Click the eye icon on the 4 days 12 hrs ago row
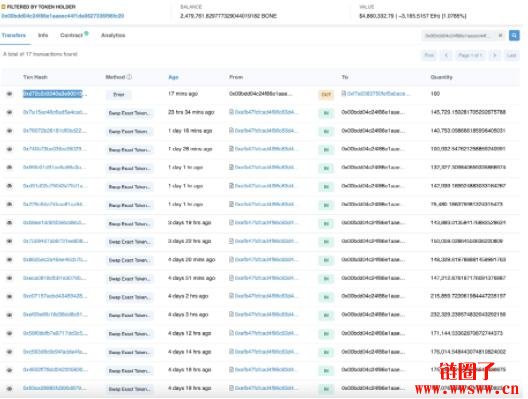 (x=9, y=333)
